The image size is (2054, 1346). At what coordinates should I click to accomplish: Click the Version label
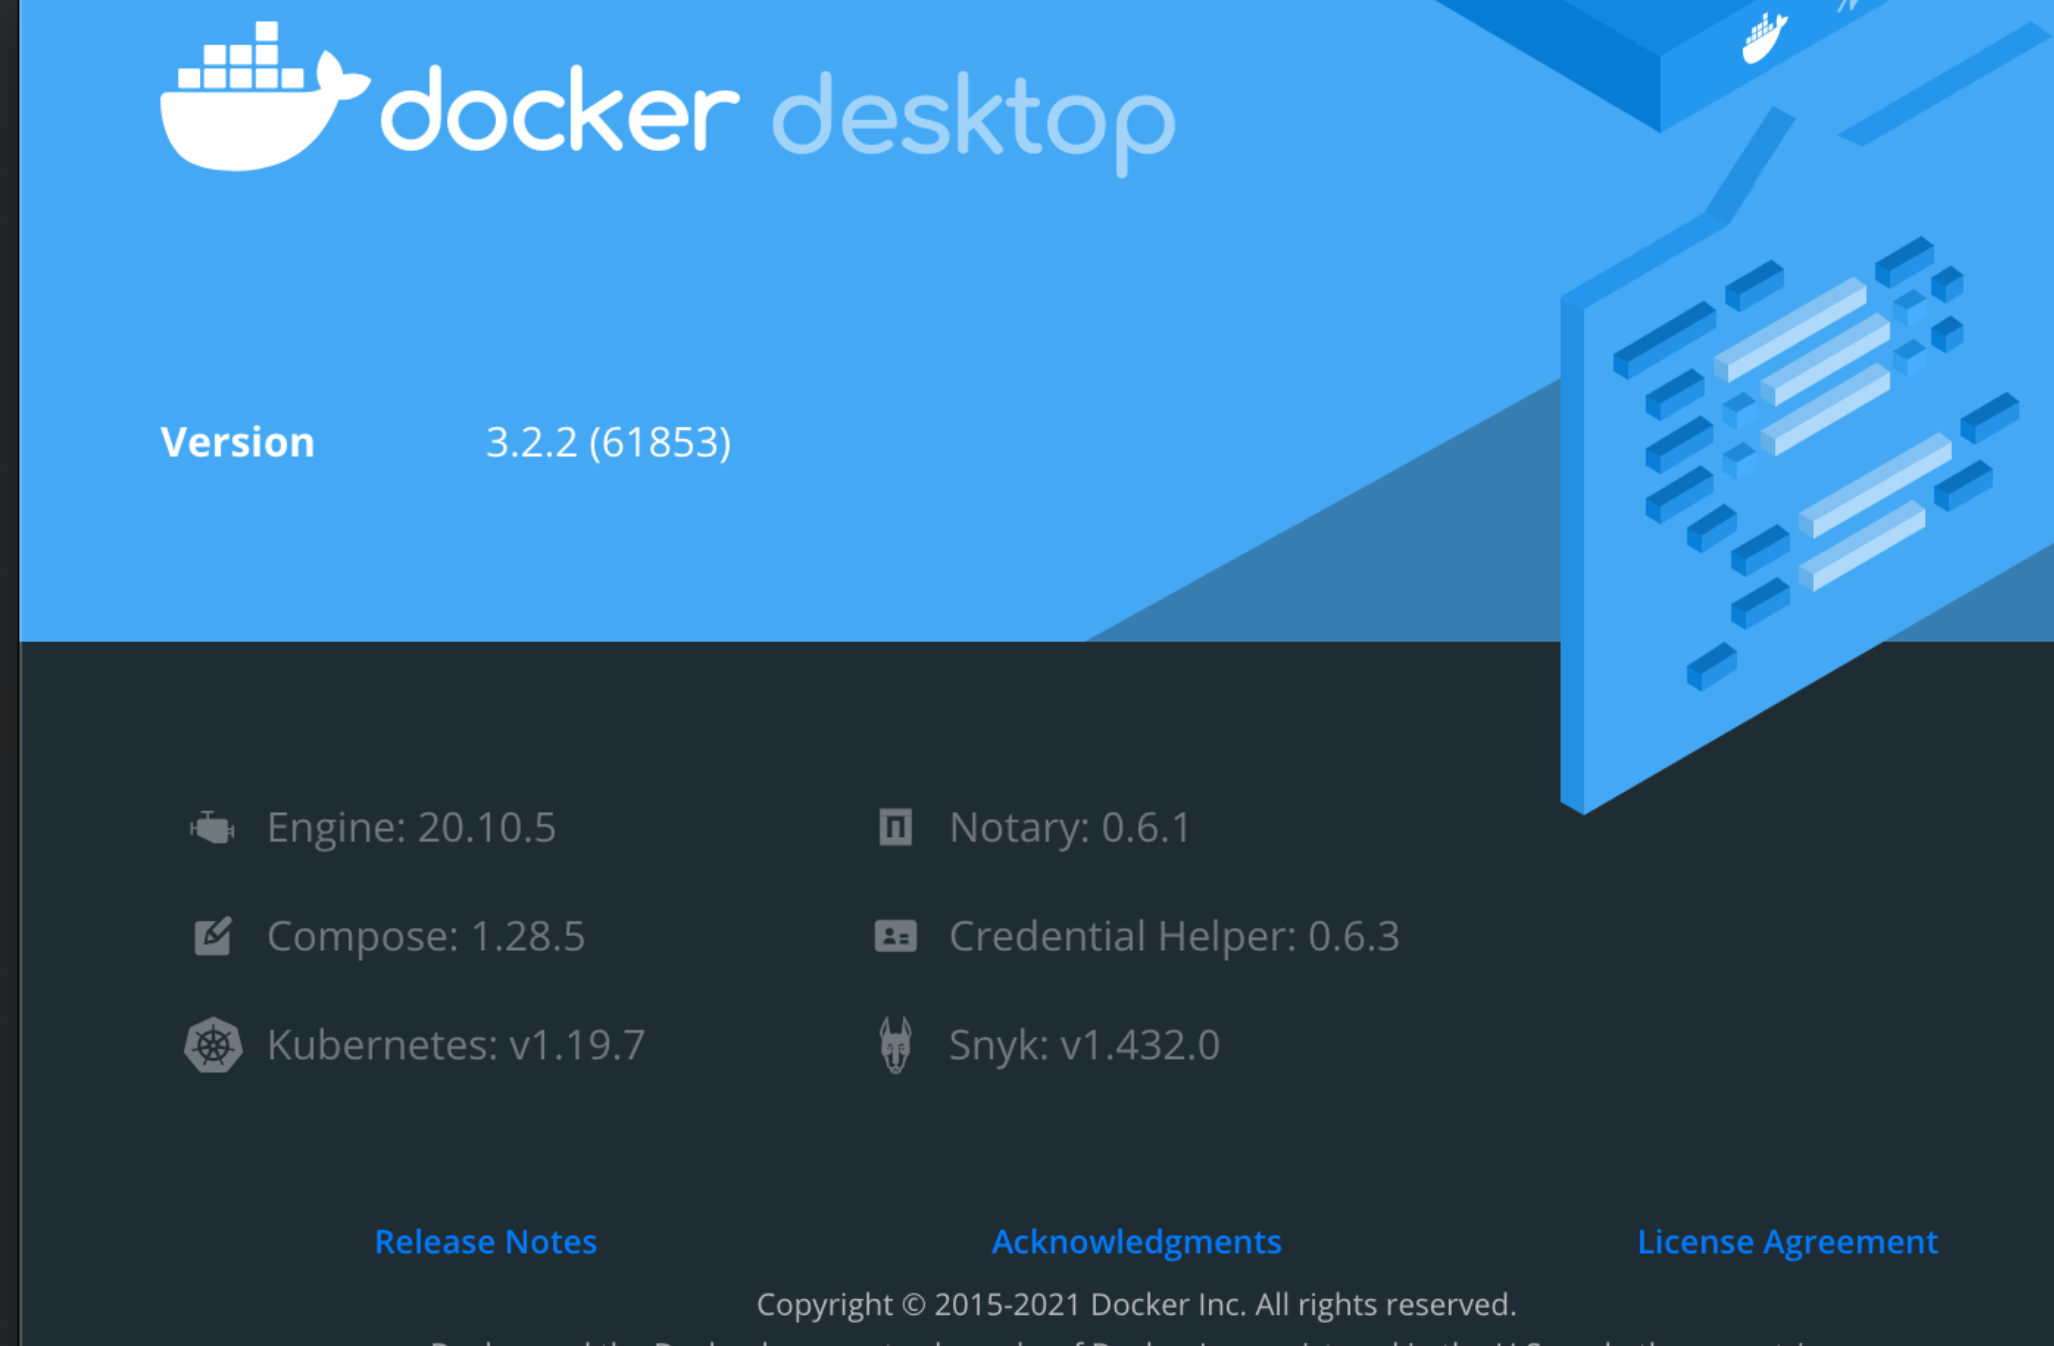coord(237,442)
